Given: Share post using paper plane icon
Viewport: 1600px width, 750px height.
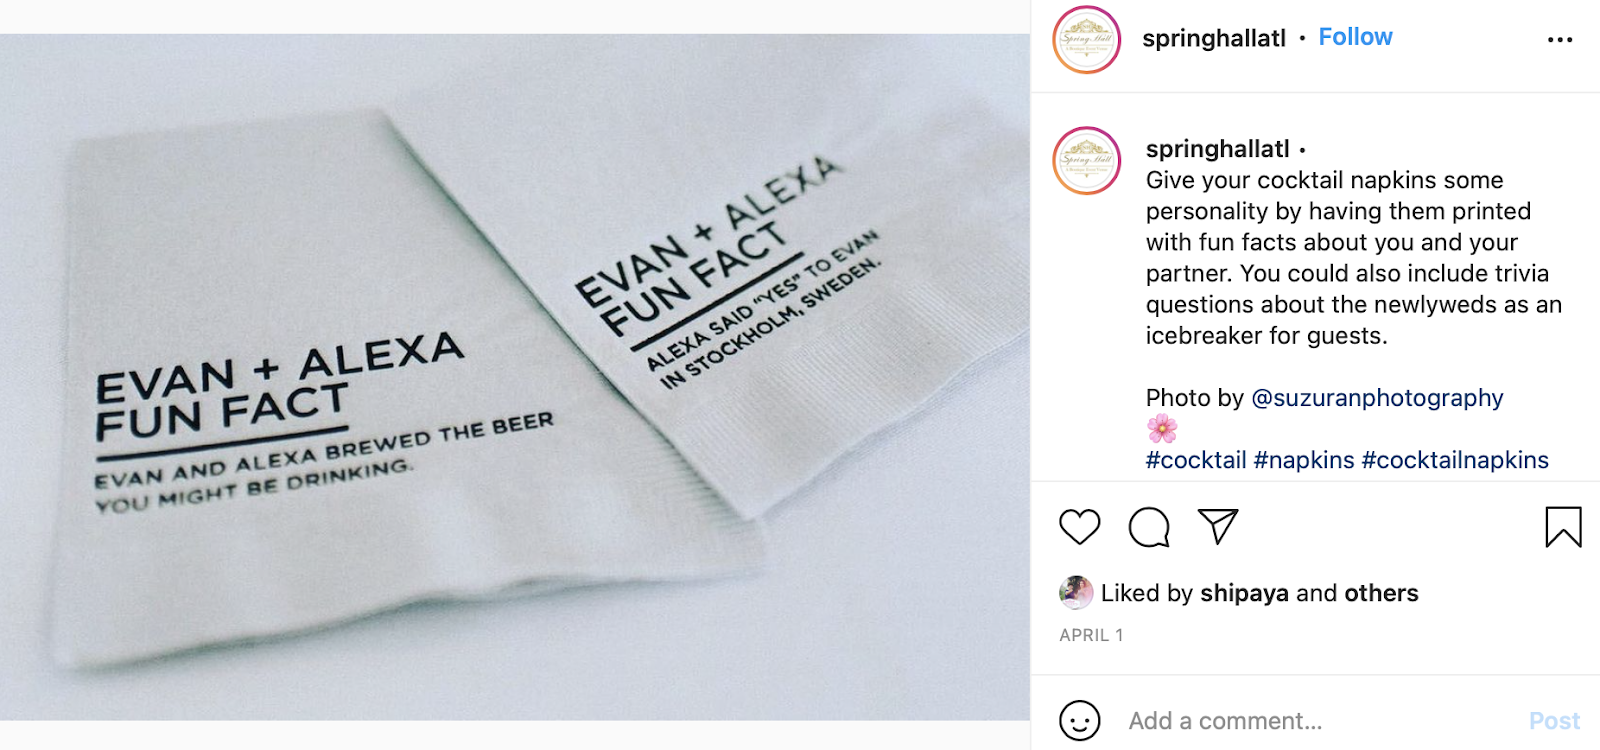Looking at the screenshot, I should [x=1218, y=526].
